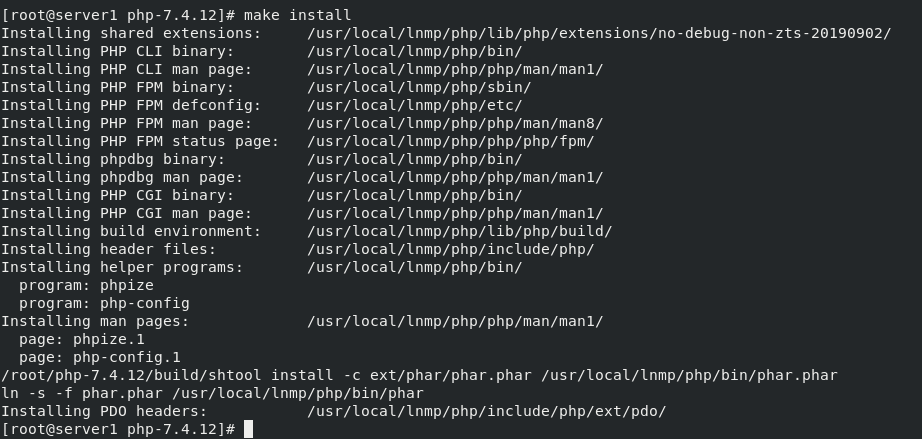Click the 'Installing phpdbg binary' line

tap(262, 159)
